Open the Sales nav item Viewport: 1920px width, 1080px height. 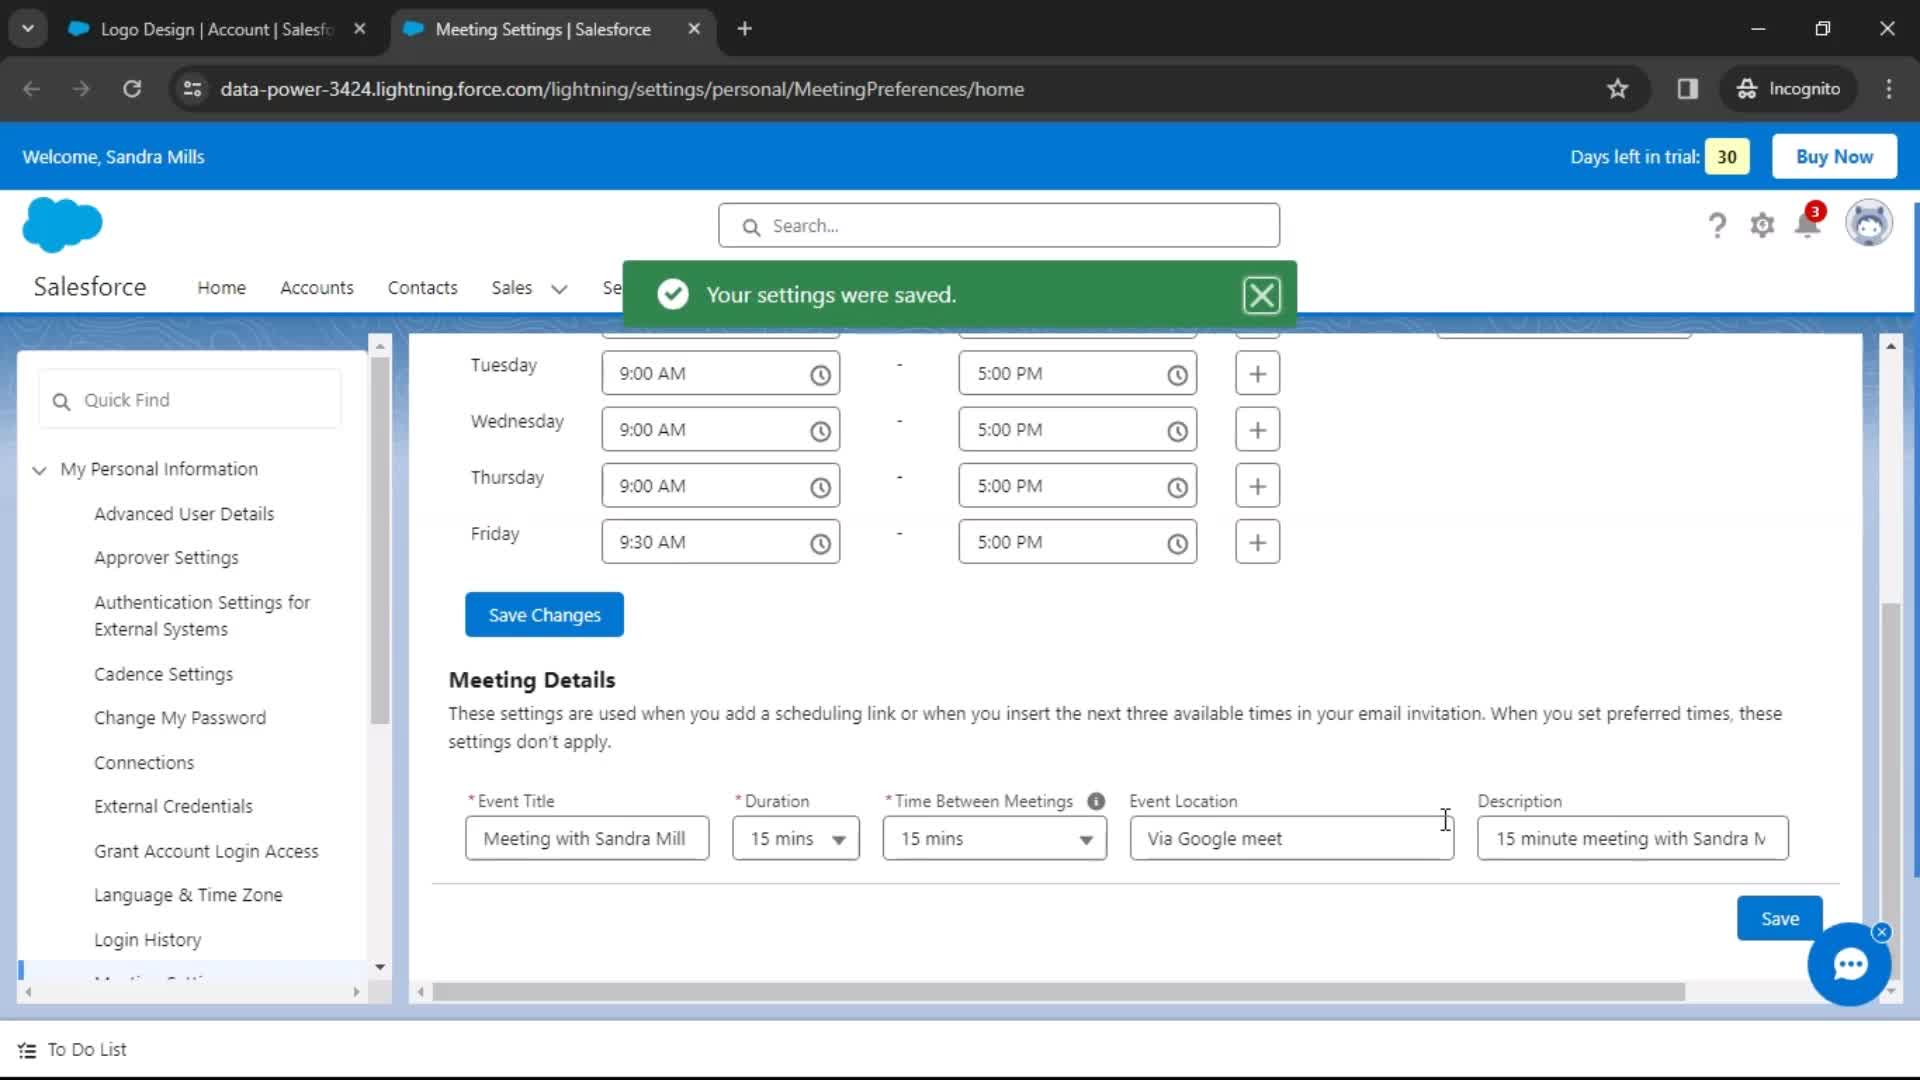[x=511, y=288]
